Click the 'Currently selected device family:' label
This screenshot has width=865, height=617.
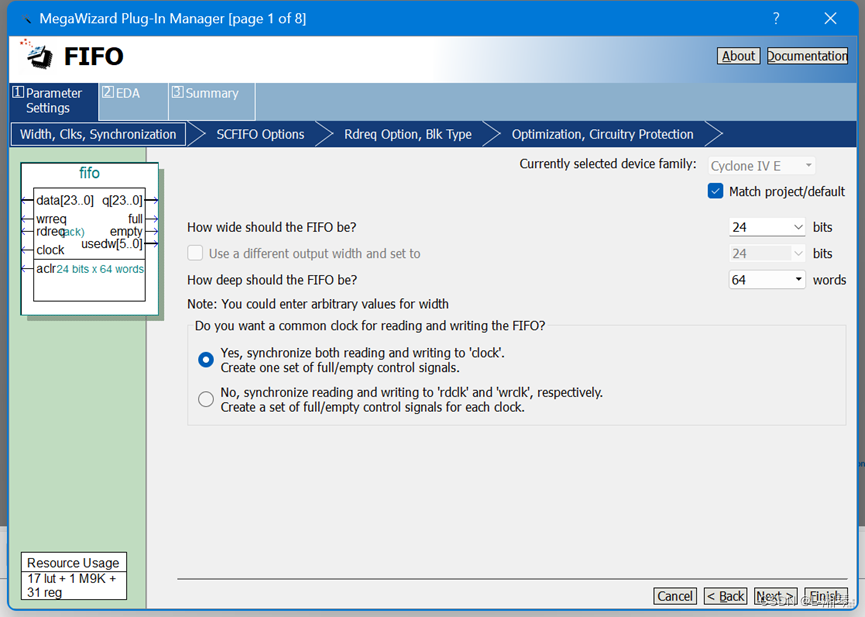608,164
